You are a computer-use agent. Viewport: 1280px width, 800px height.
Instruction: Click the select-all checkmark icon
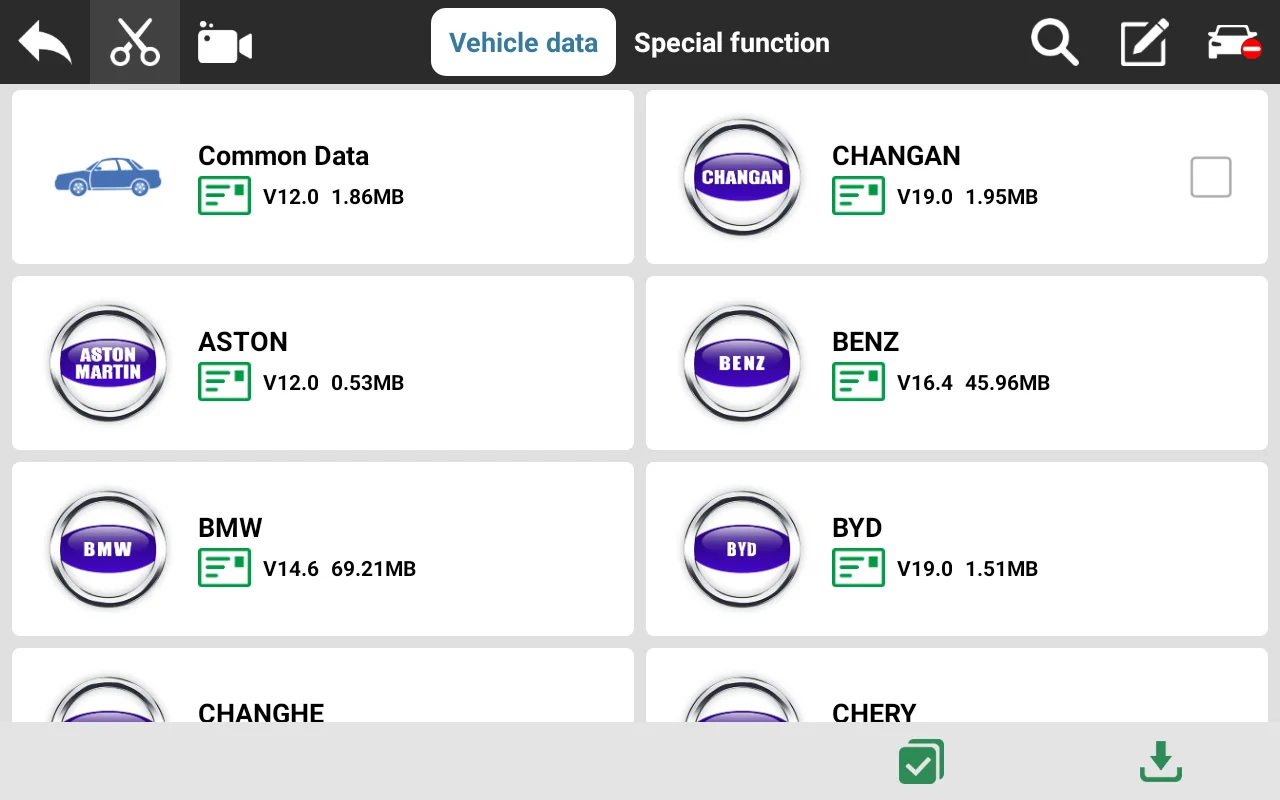coord(921,762)
